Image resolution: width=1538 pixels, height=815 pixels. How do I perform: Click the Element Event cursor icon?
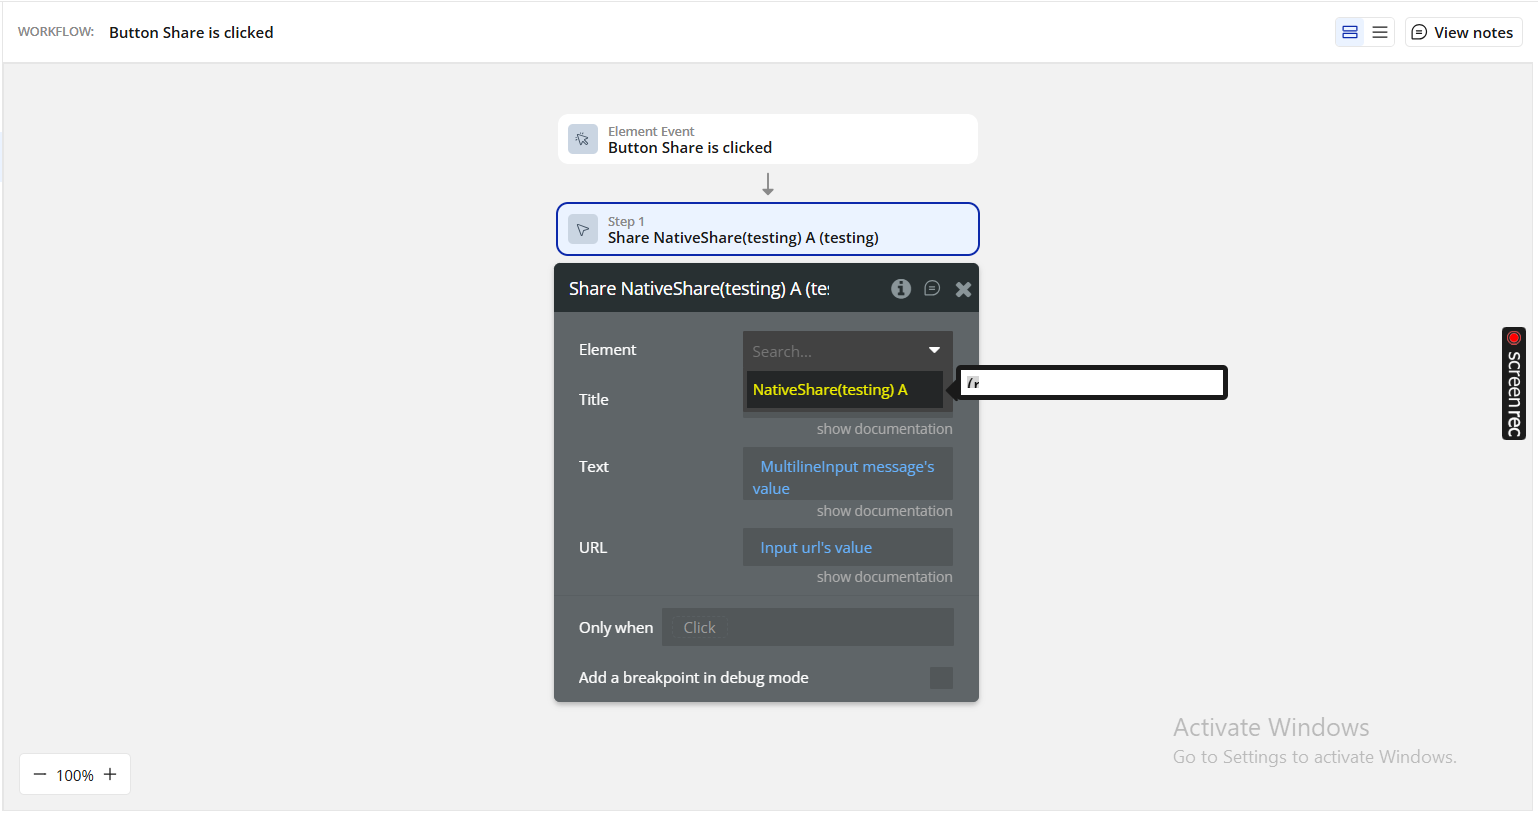point(583,139)
